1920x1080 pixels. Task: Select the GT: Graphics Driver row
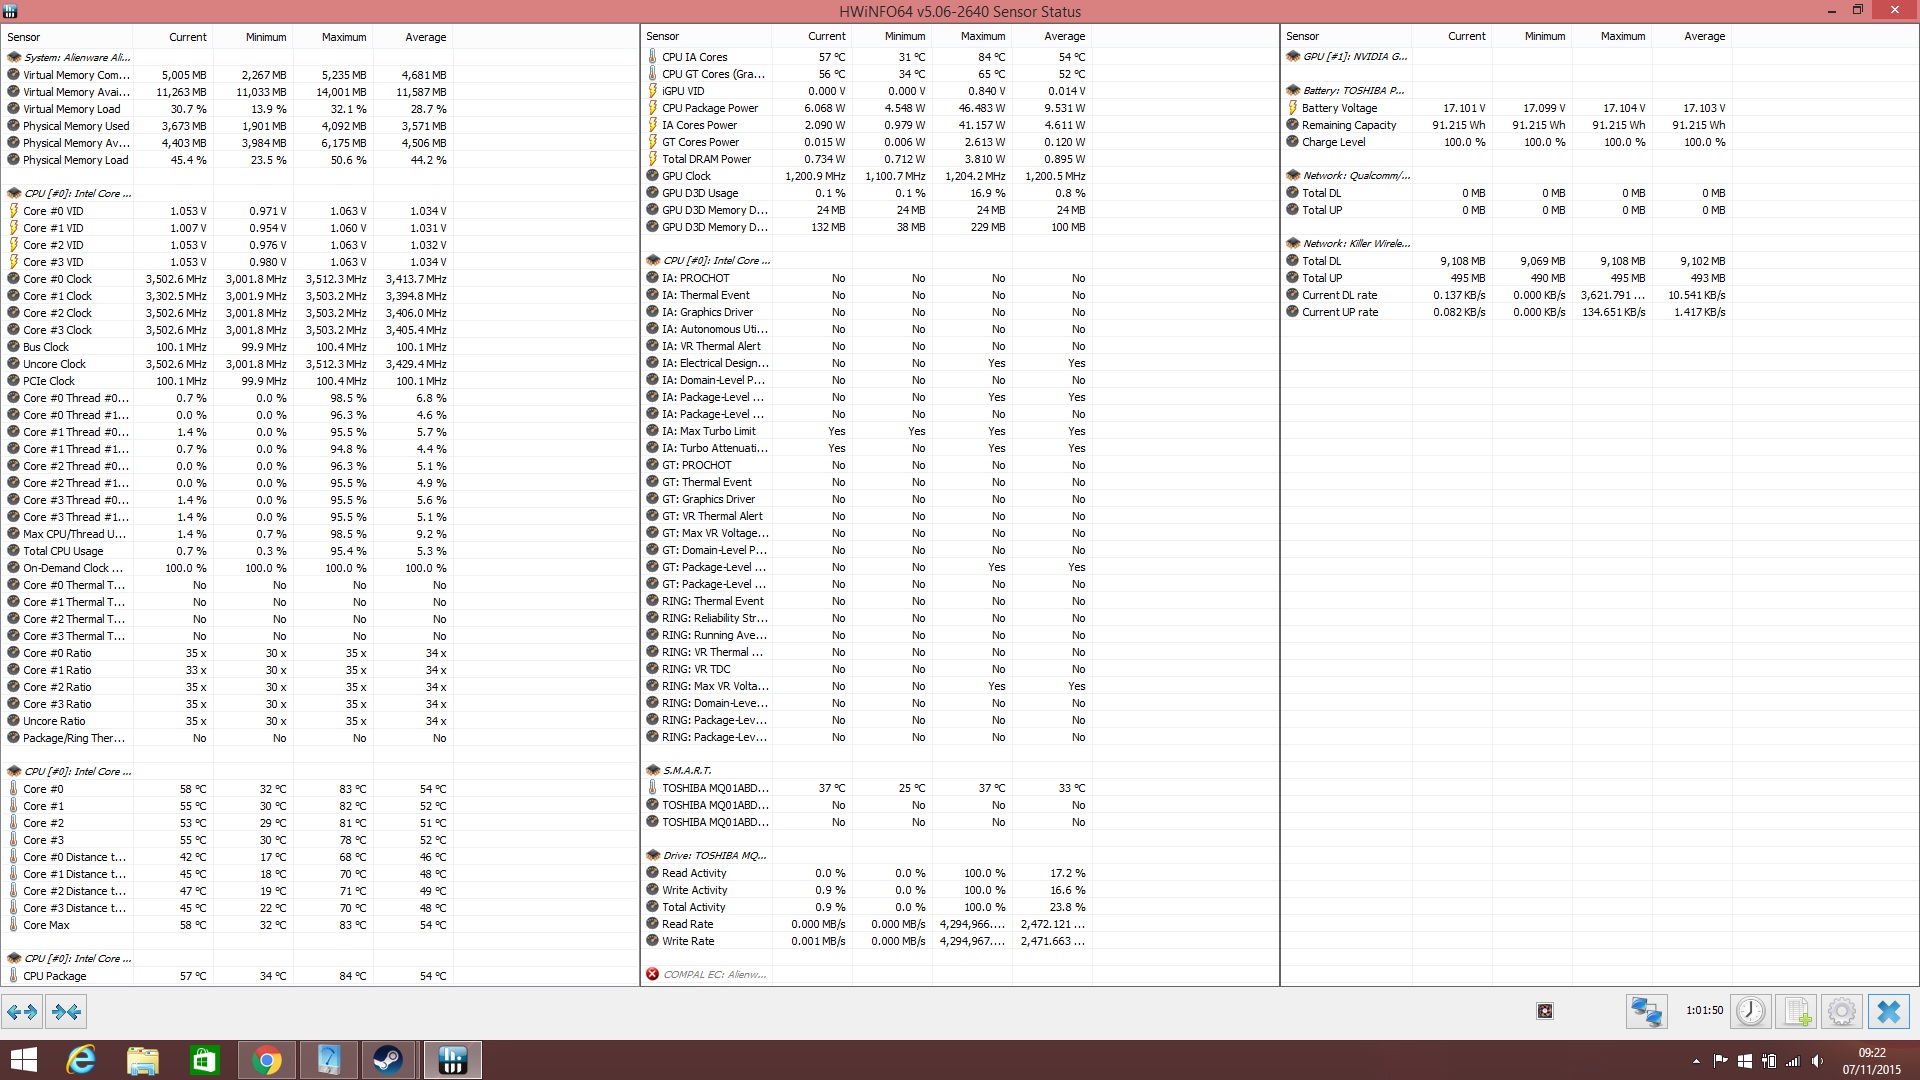pyautogui.click(x=867, y=499)
